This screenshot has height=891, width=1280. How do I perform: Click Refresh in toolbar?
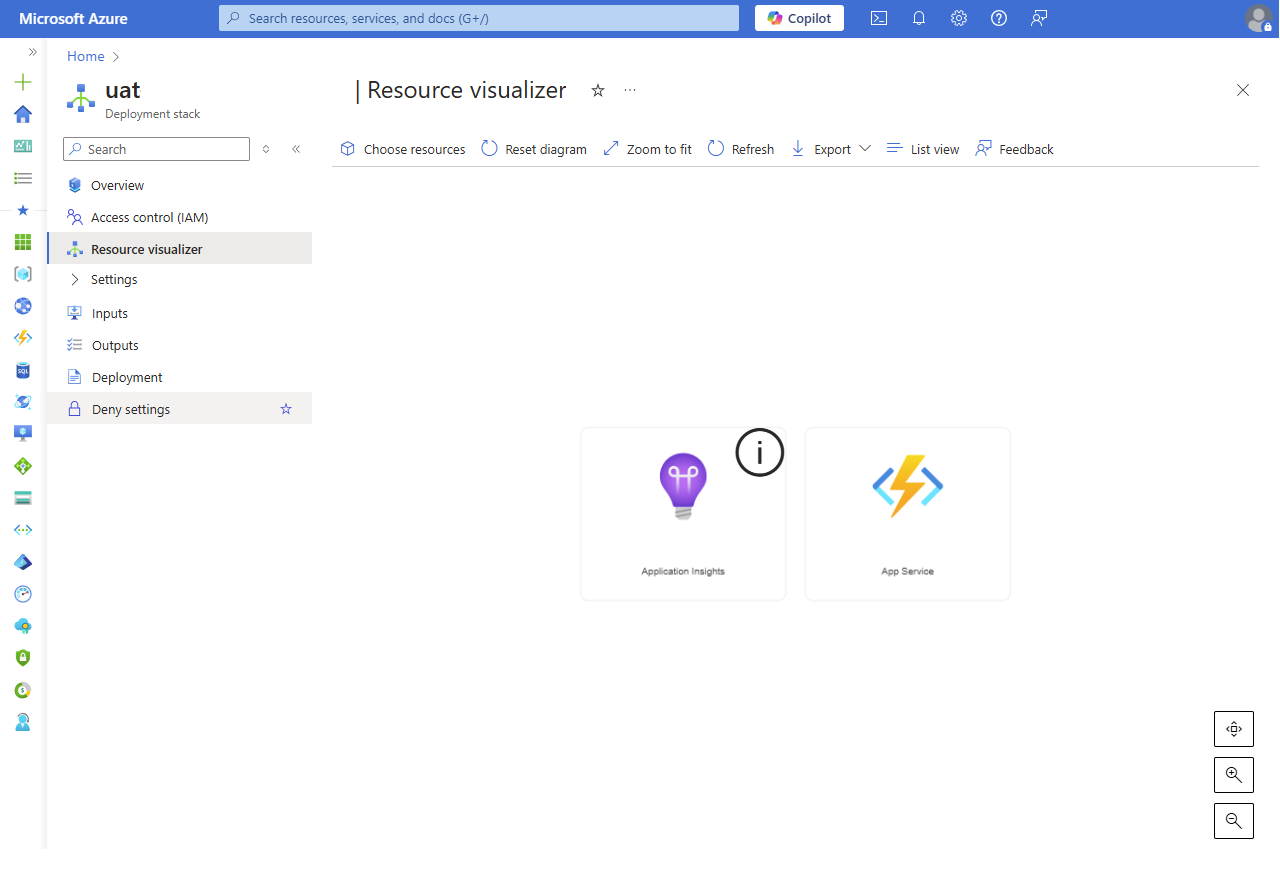click(741, 149)
